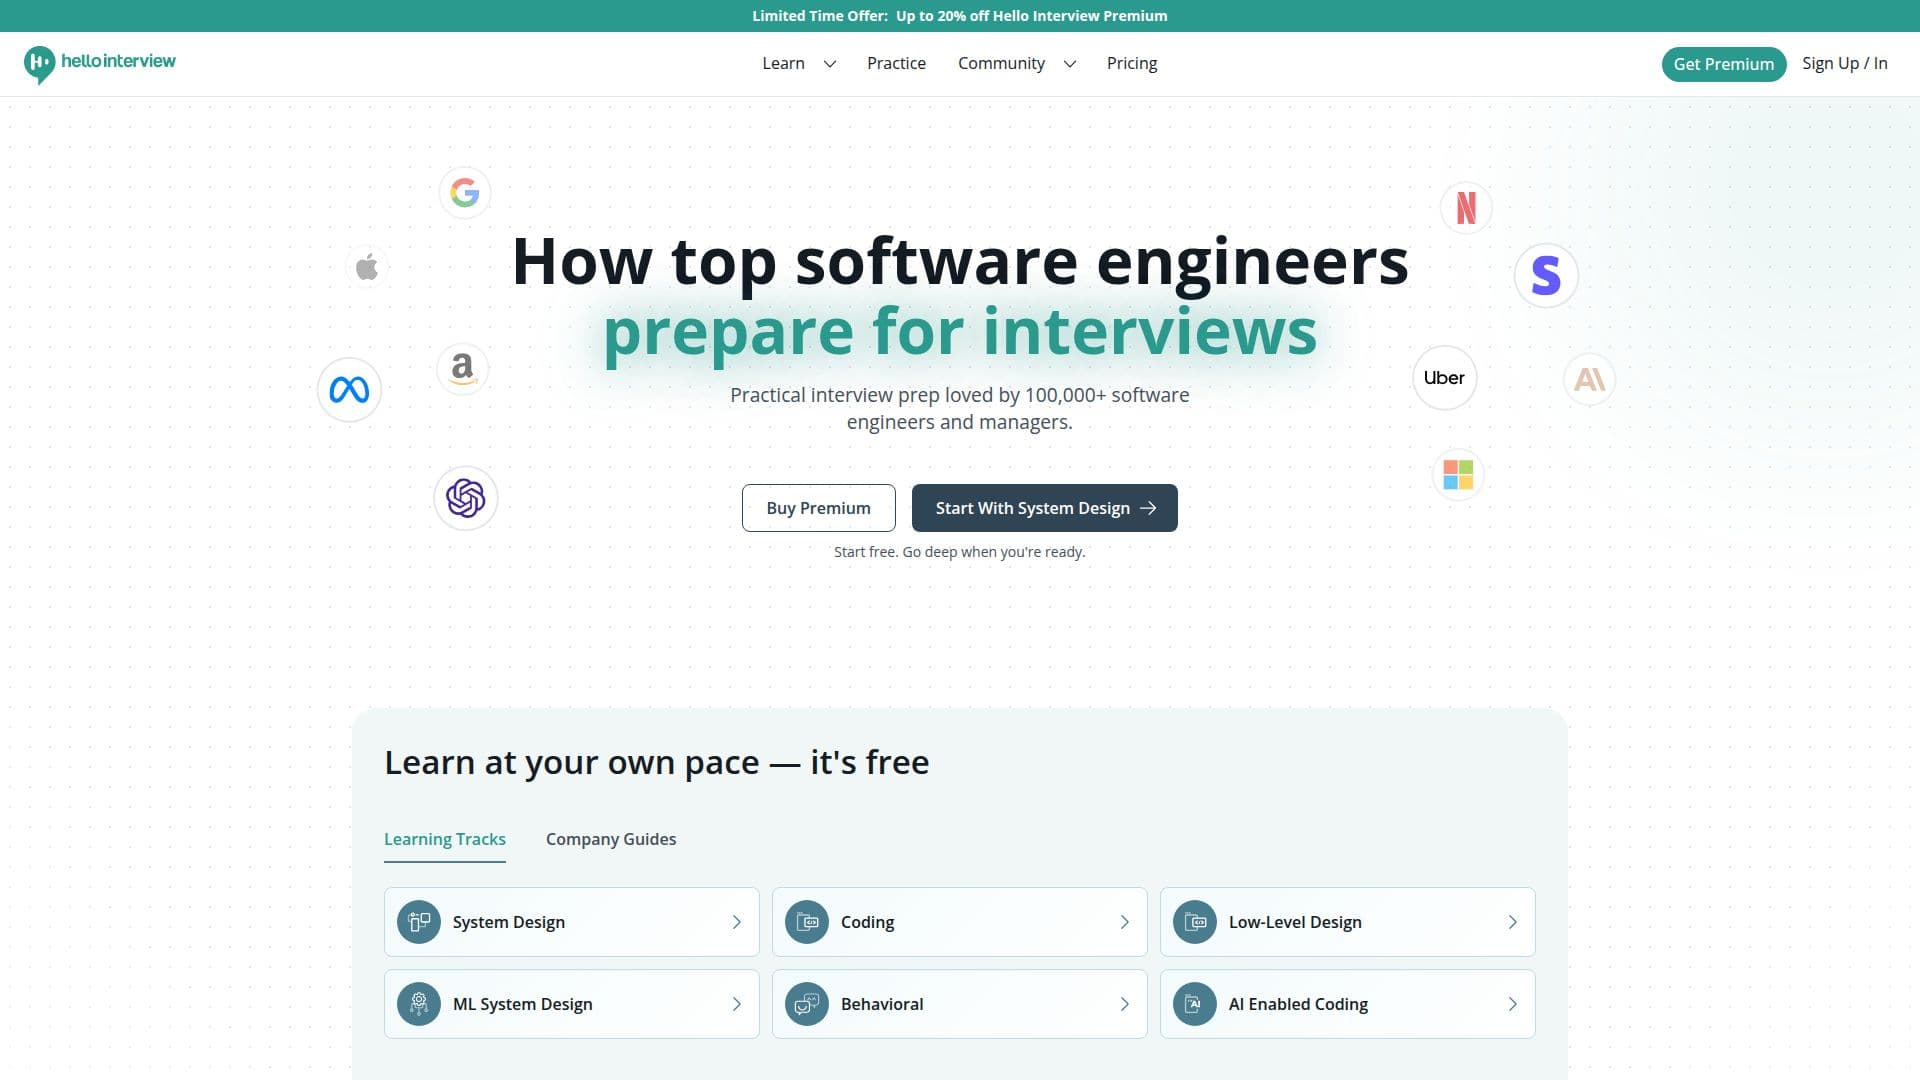Open Low-Level Design via its chevron arrow
The image size is (1920, 1080).
point(1513,922)
